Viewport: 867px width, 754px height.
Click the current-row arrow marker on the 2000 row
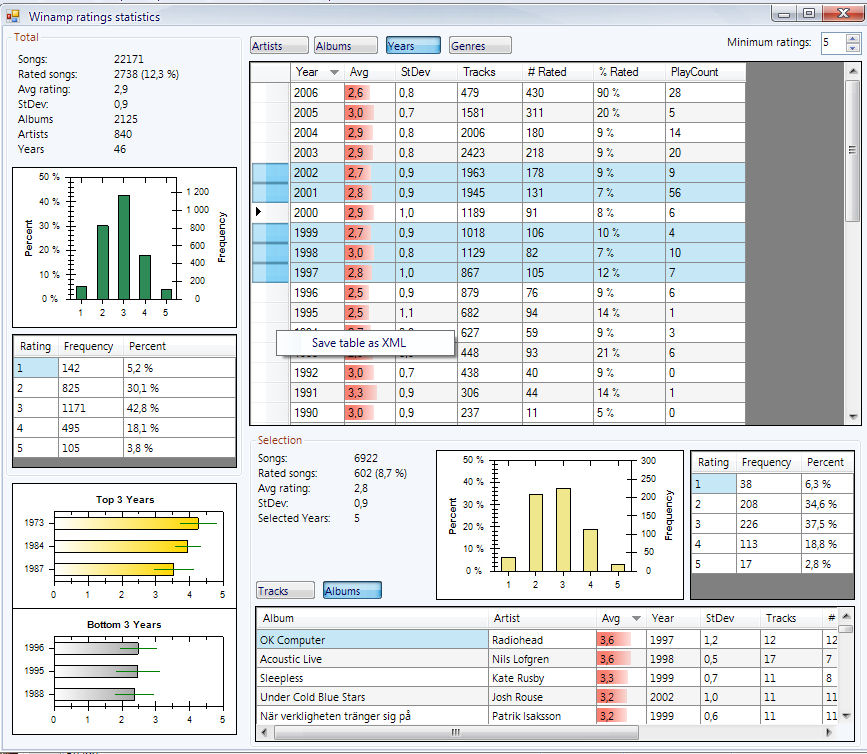[258, 212]
